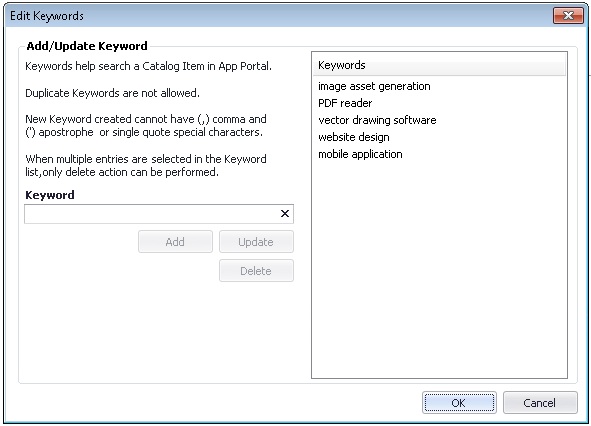Click the 'Keywords help search a Catalog Item' text
The width and height of the screenshot is (591, 426).
(148, 66)
